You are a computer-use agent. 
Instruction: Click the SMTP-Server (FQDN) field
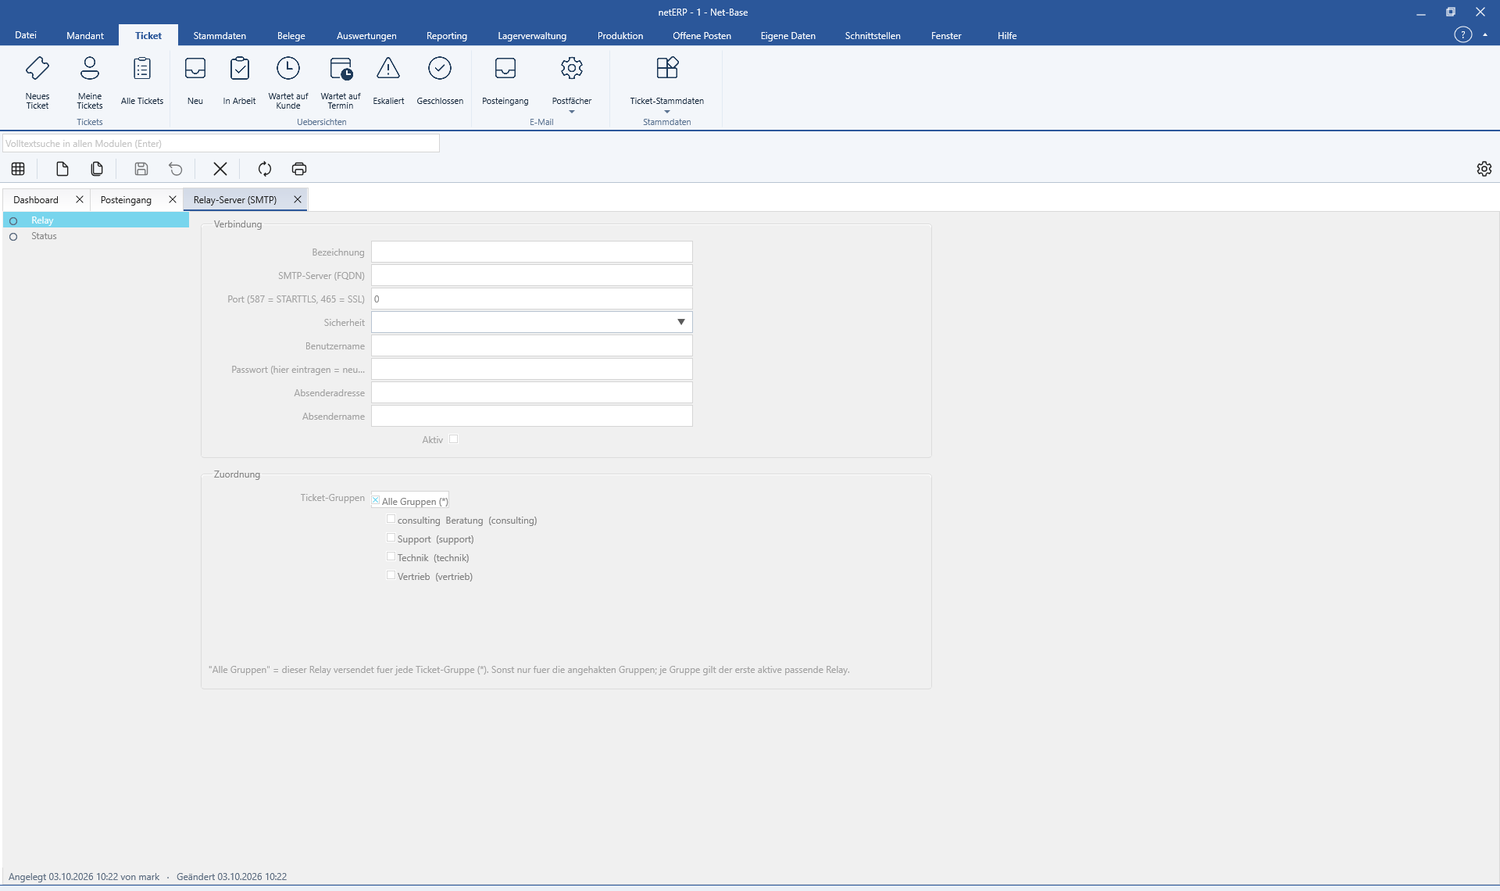[532, 275]
